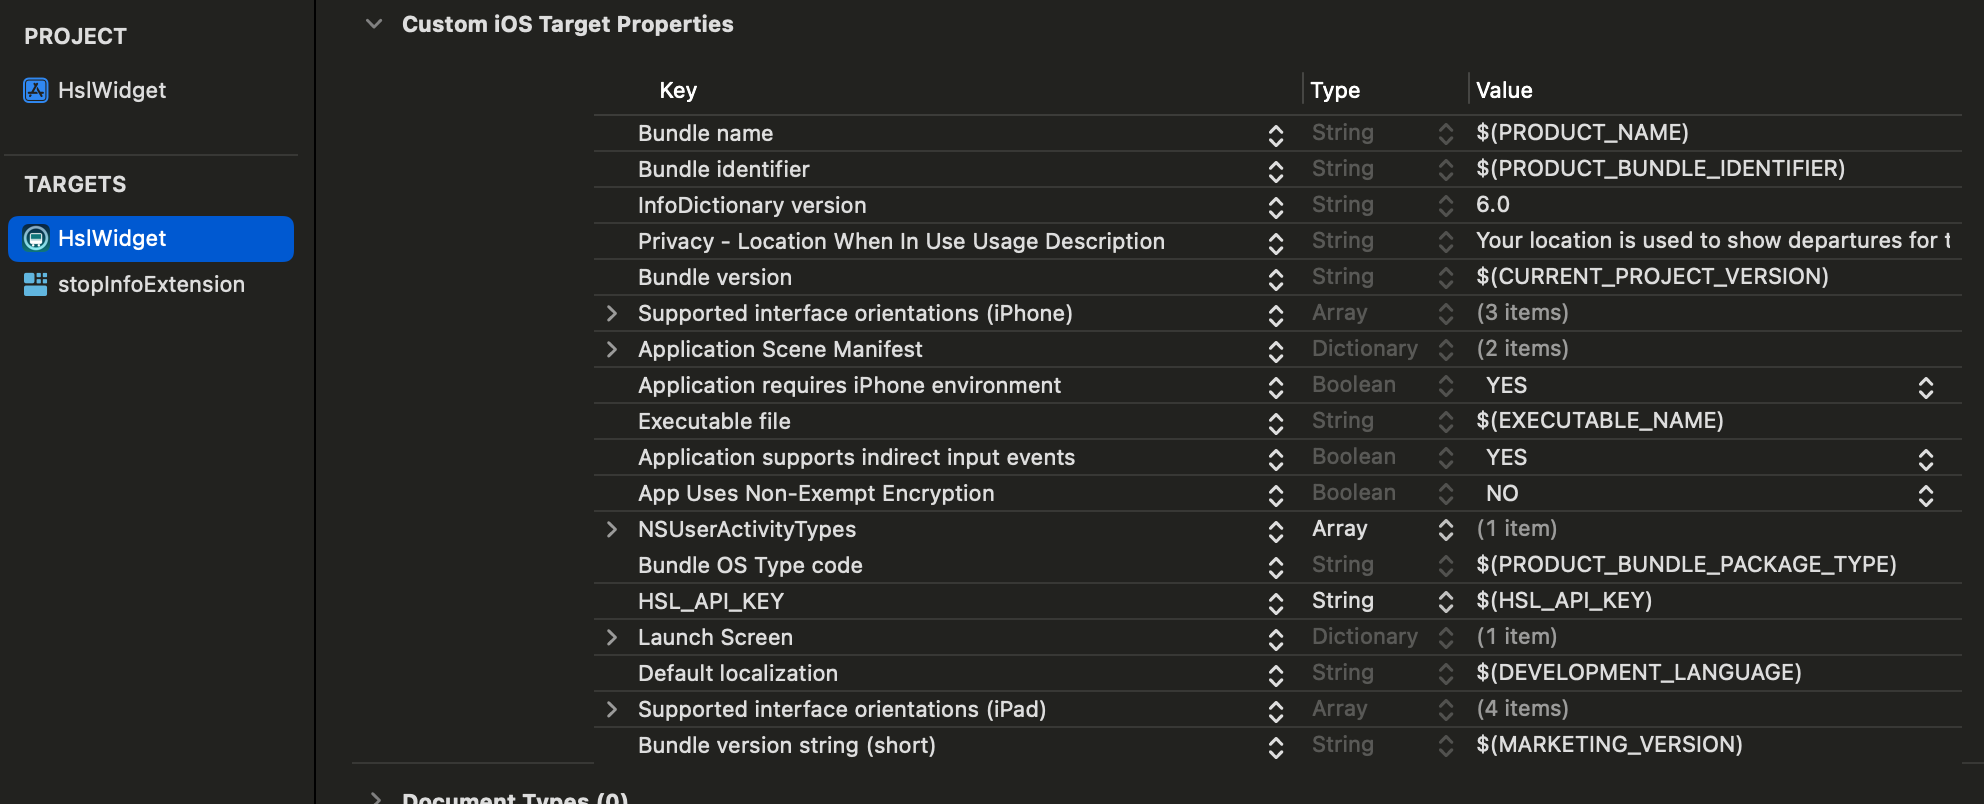Image resolution: width=1984 pixels, height=804 pixels.
Task: Click the stopInfoExtension extension icon
Action: click(36, 284)
